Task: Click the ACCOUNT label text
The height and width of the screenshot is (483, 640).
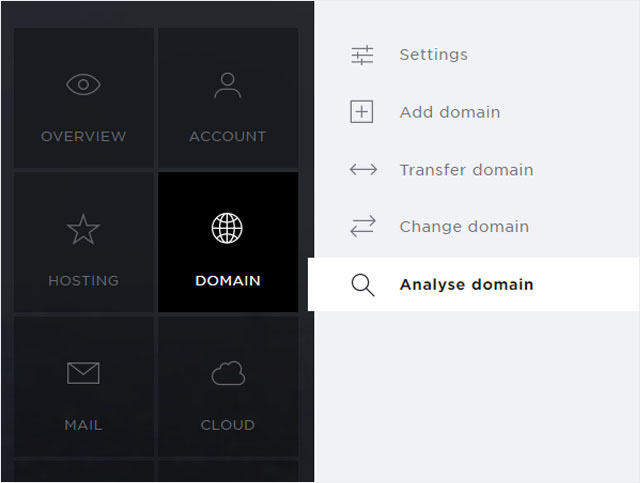Action: (x=228, y=136)
